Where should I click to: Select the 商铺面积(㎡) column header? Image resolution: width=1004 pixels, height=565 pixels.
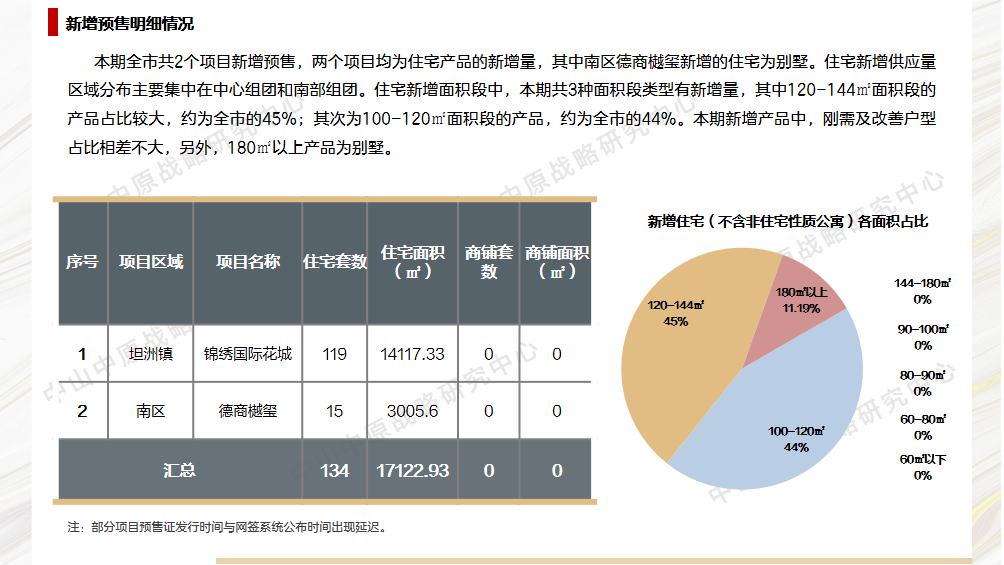pyautogui.click(x=556, y=262)
